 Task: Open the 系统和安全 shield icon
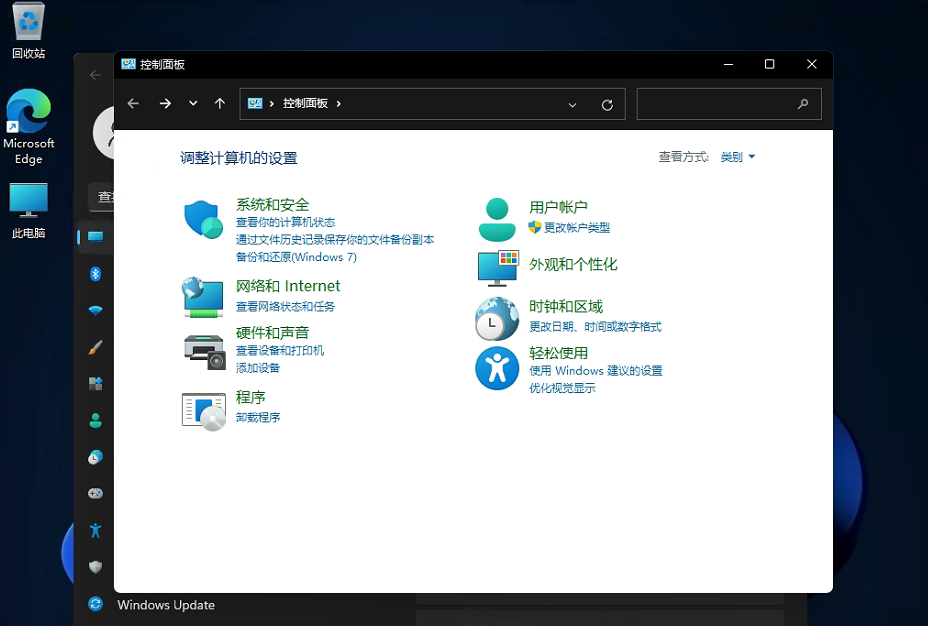(x=202, y=220)
